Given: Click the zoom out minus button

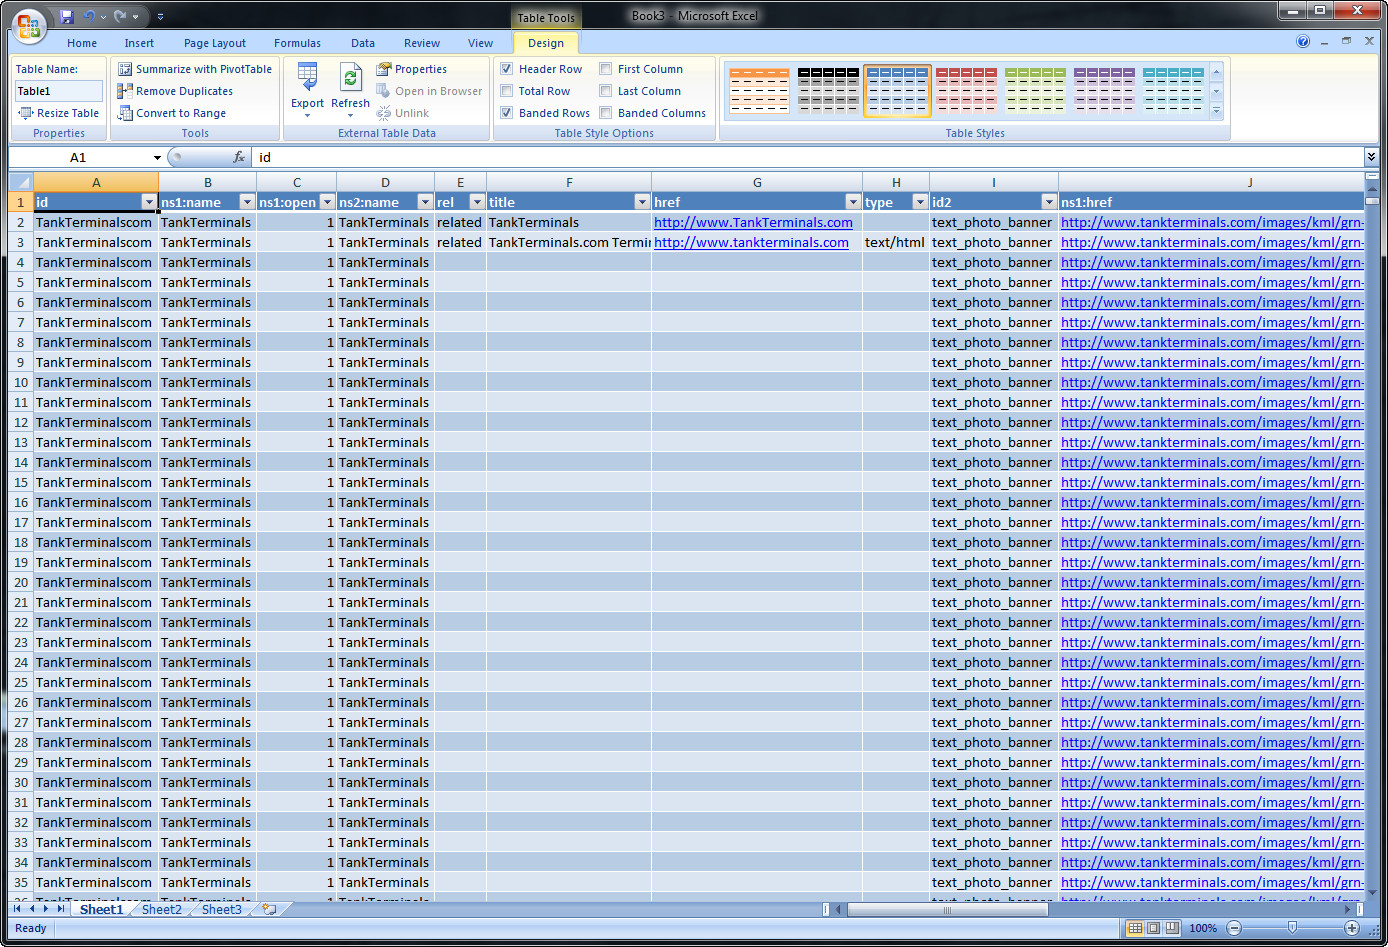Looking at the screenshot, I should click(x=1233, y=928).
